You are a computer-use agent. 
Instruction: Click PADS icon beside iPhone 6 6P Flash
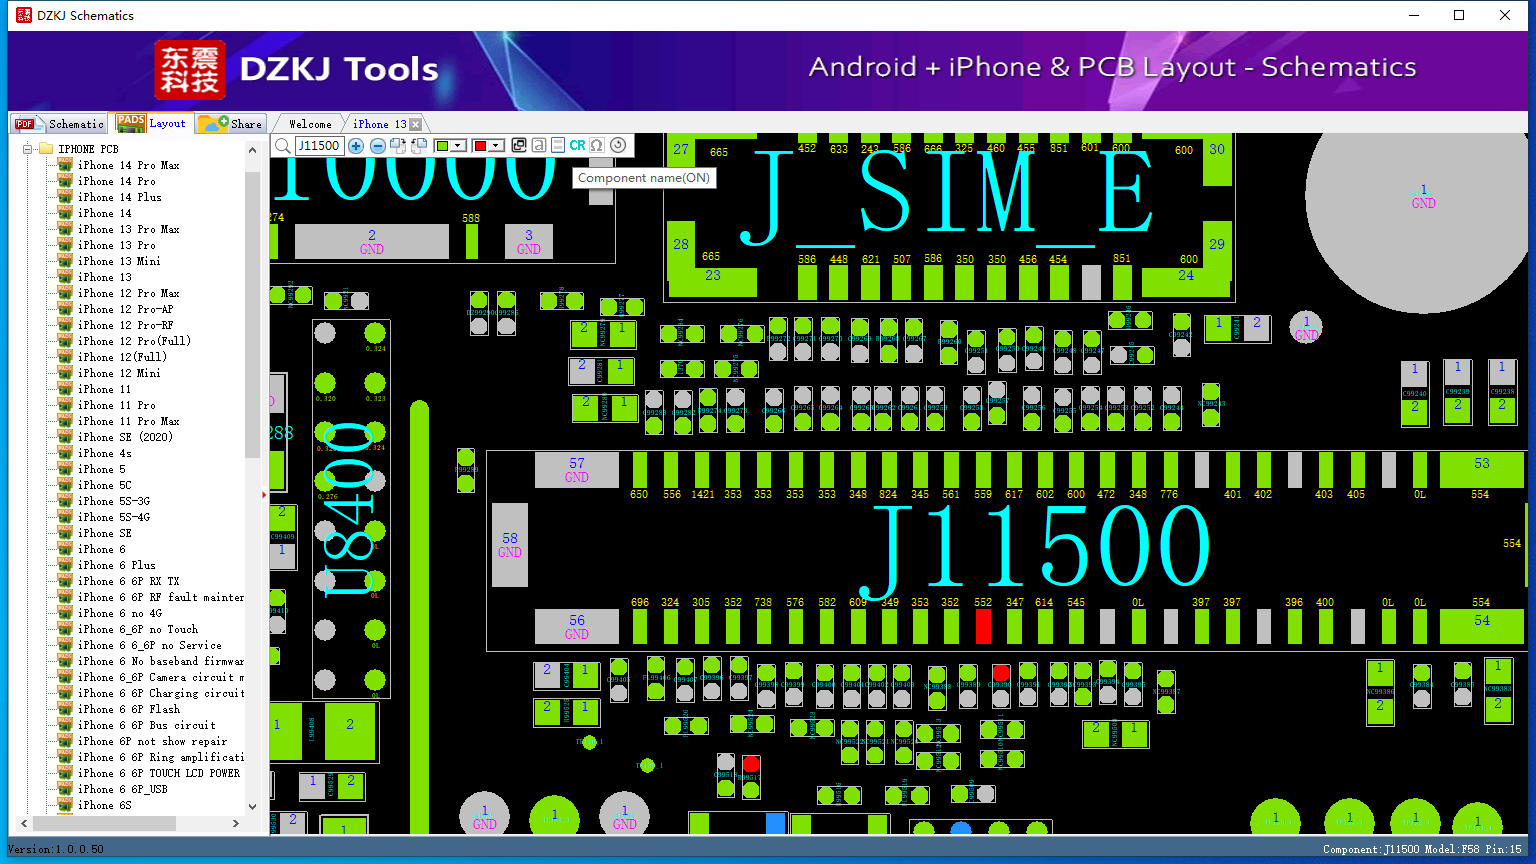(65, 709)
